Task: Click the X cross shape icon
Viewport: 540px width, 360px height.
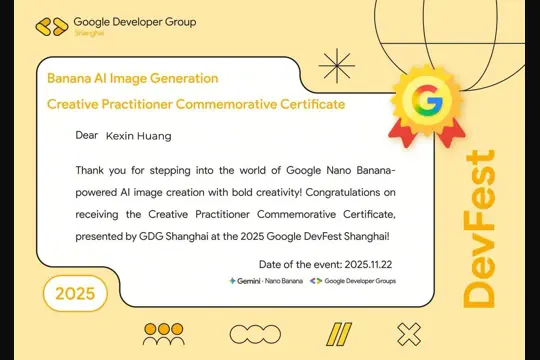Action: tap(409, 334)
